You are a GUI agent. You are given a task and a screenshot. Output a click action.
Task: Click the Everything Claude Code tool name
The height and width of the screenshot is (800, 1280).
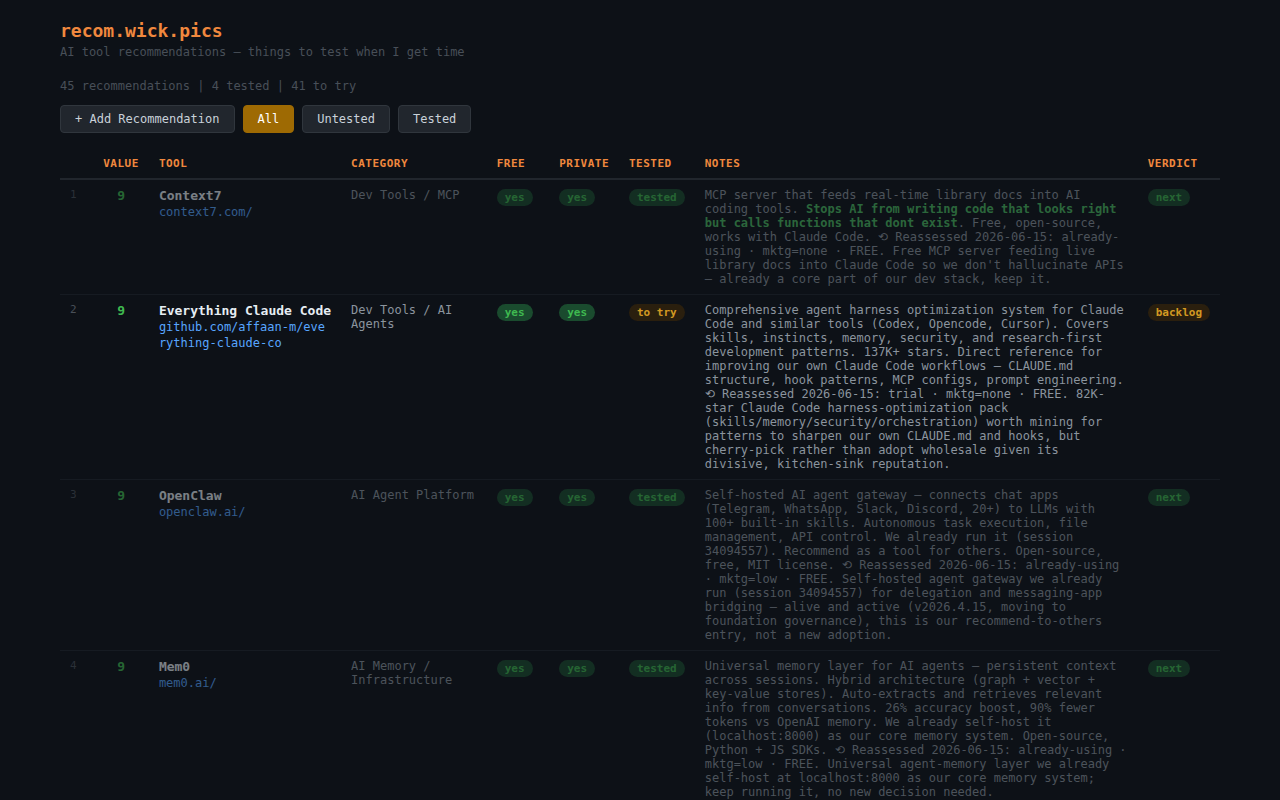[245, 311]
